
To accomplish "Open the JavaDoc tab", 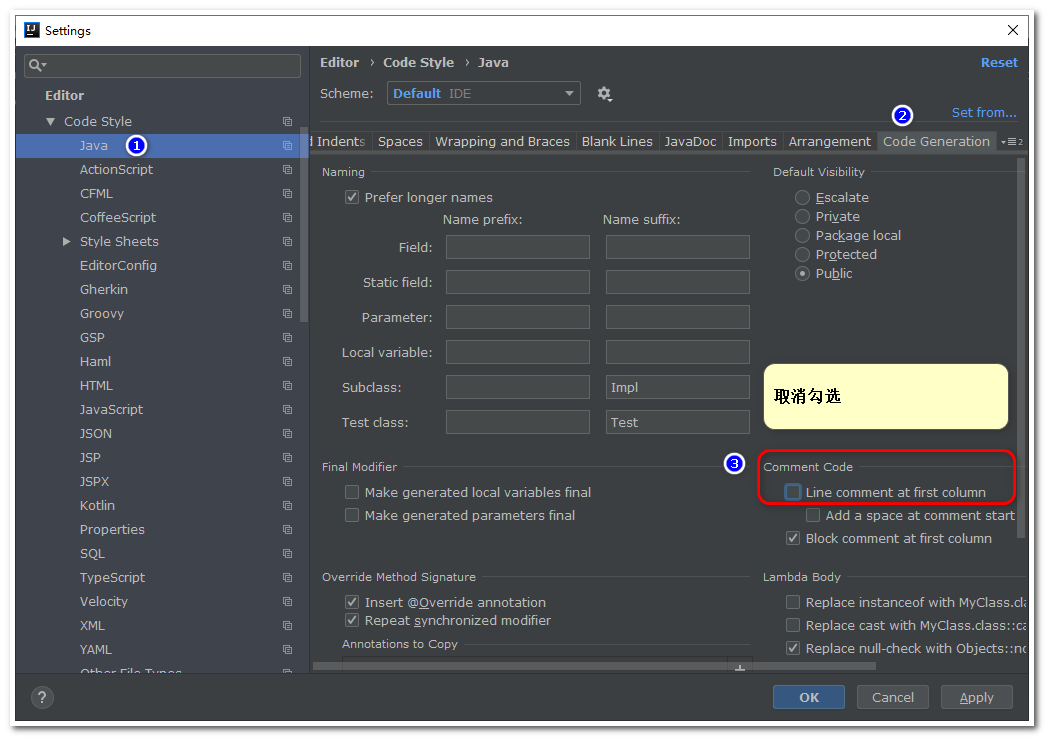I will point(690,141).
